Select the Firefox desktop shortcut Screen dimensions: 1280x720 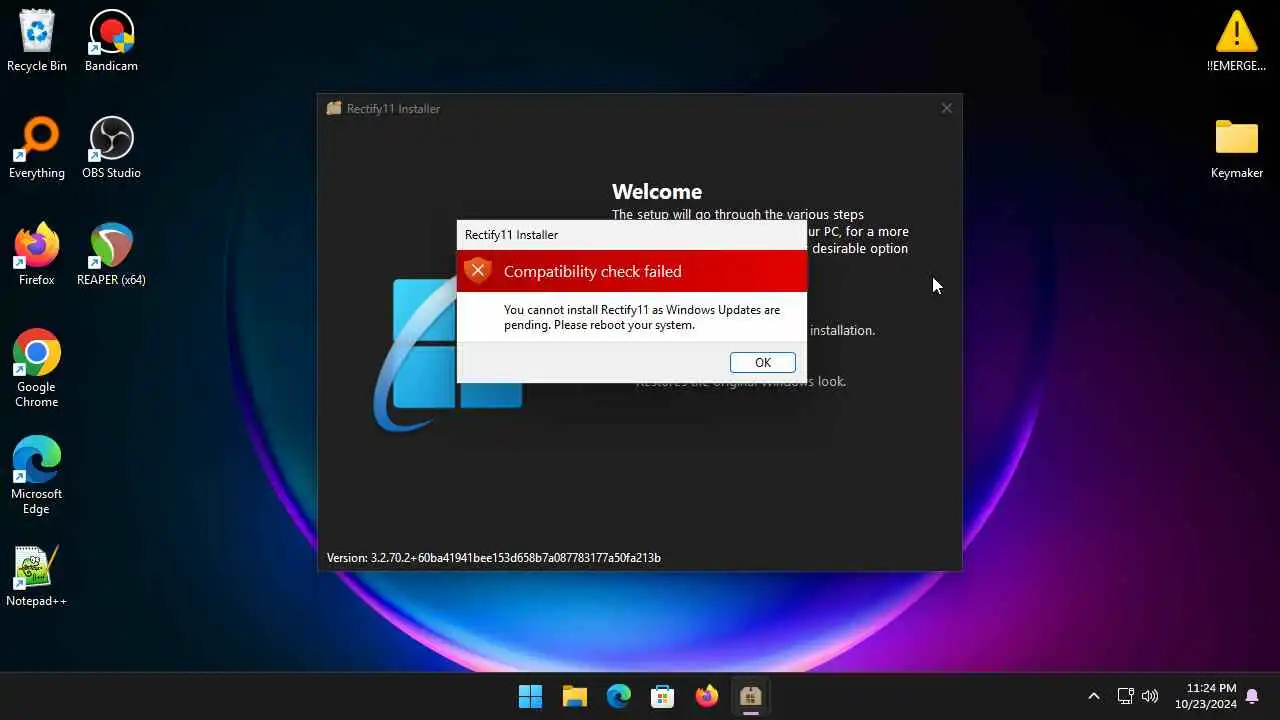[37, 255]
